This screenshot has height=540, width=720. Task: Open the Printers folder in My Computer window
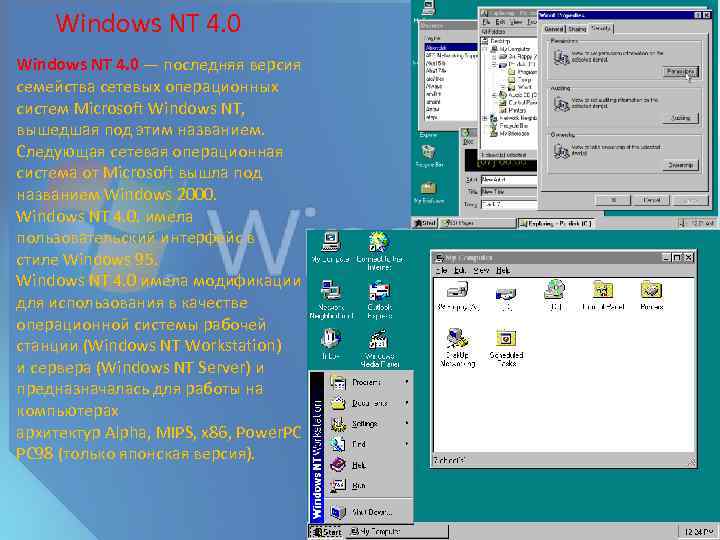pos(651,295)
